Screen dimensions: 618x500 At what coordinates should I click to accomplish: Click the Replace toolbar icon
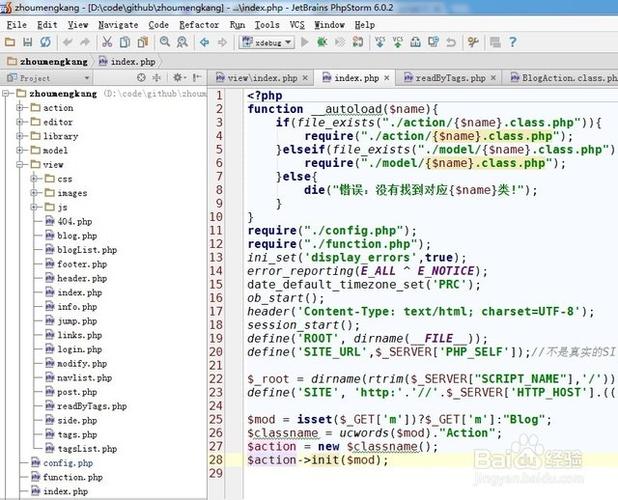pyautogui.click(x=182, y=42)
